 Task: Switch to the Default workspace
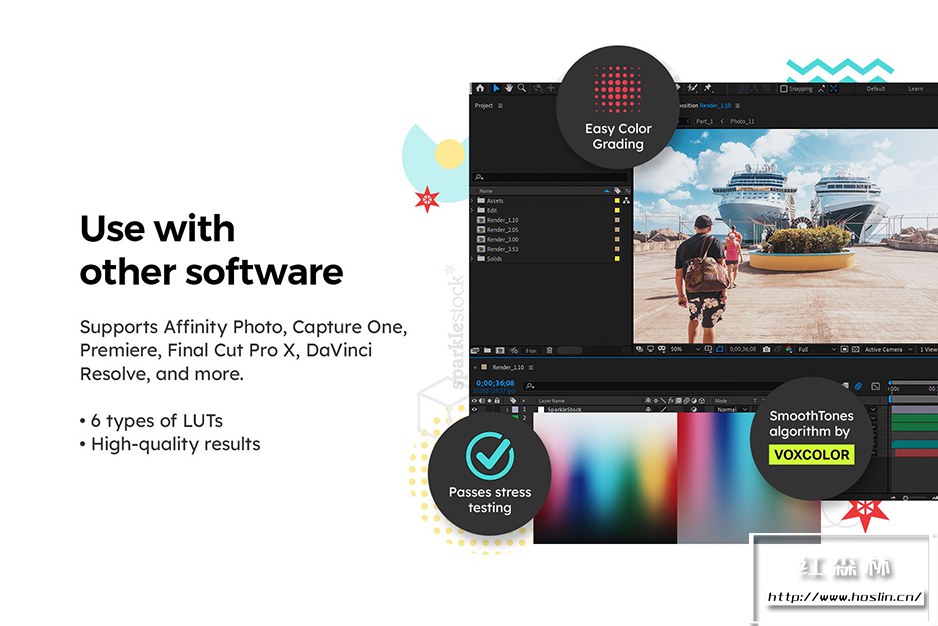(875, 89)
